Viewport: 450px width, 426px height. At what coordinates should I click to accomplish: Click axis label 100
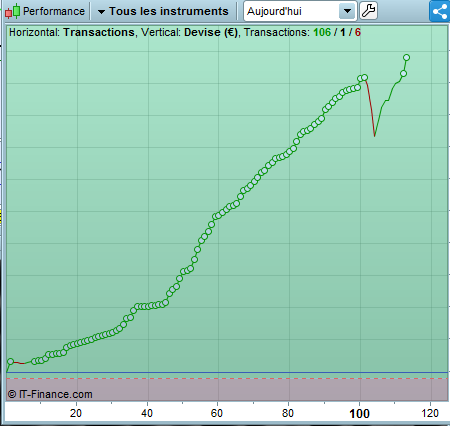tap(359, 414)
